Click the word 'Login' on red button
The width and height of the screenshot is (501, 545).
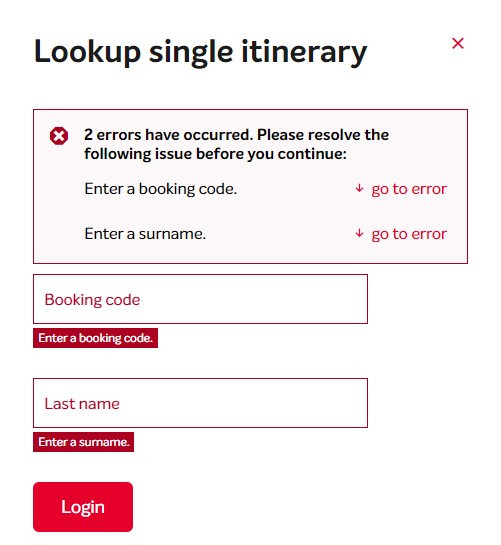tap(83, 507)
